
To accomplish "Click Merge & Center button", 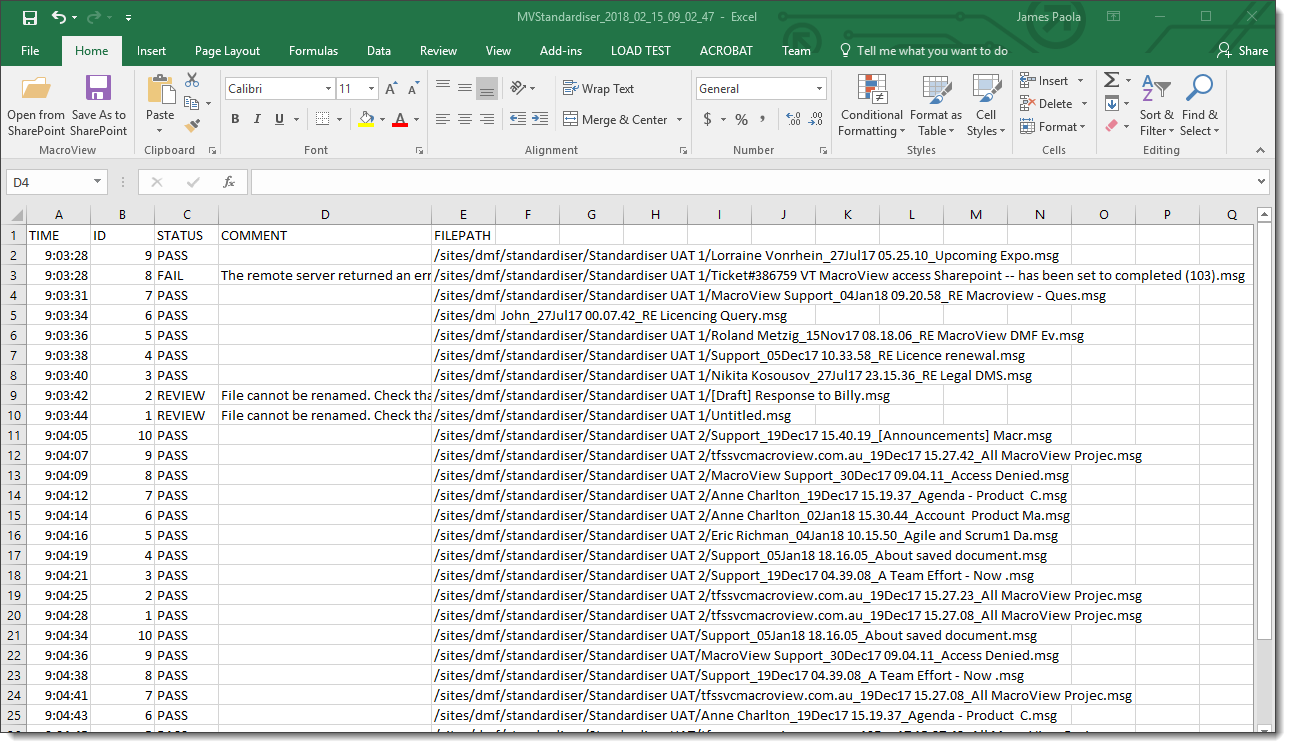I will [x=616, y=120].
